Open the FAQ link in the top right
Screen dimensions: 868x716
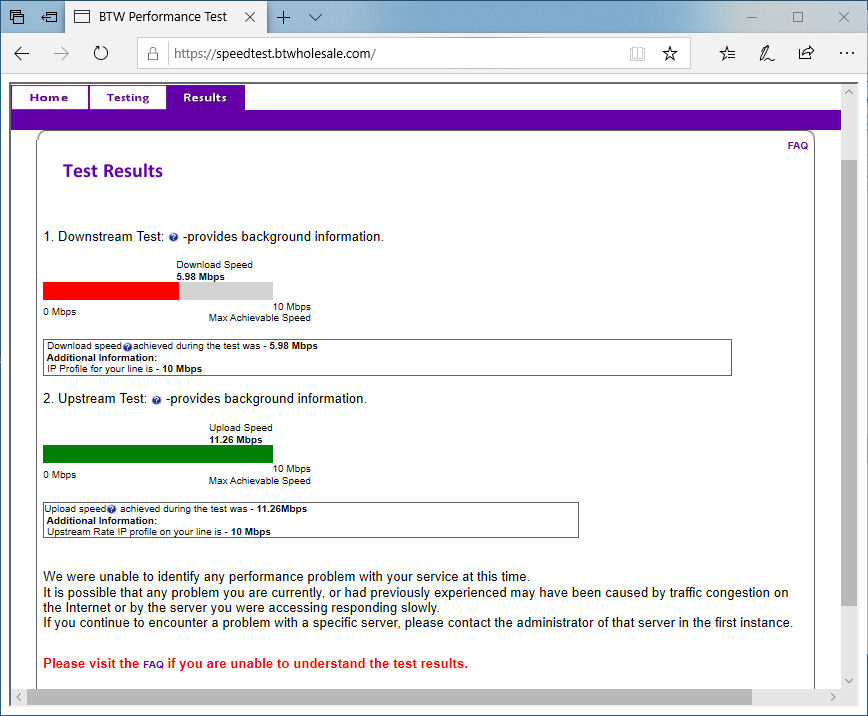click(x=797, y=145)
